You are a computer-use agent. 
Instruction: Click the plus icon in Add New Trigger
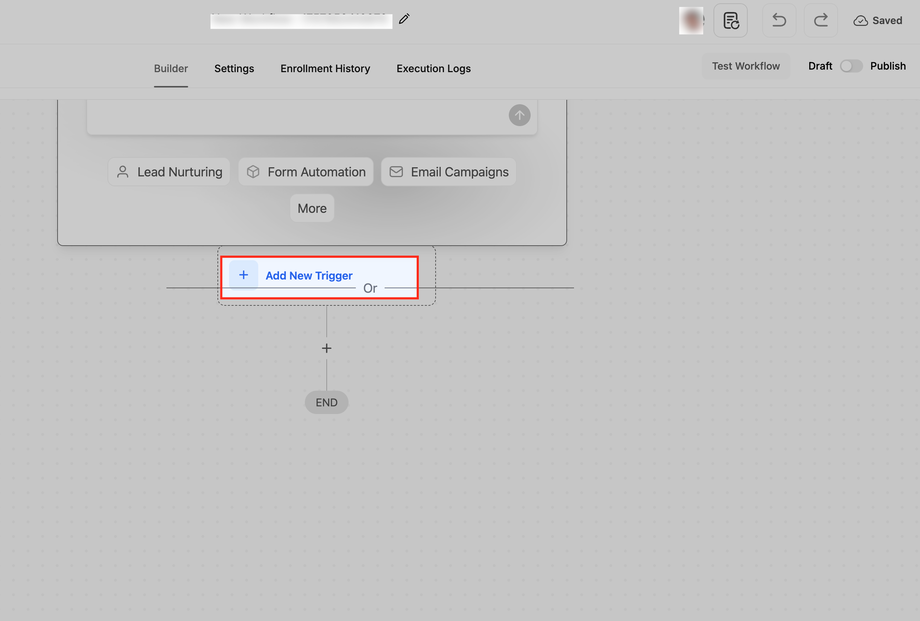[x=243, y=275]
